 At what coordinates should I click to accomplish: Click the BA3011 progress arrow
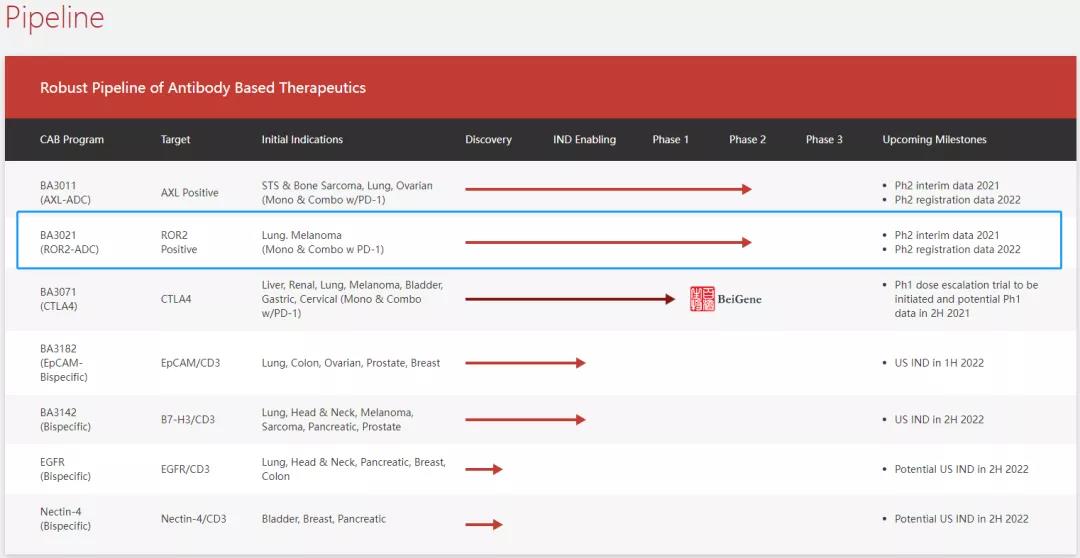coord(607,189)
